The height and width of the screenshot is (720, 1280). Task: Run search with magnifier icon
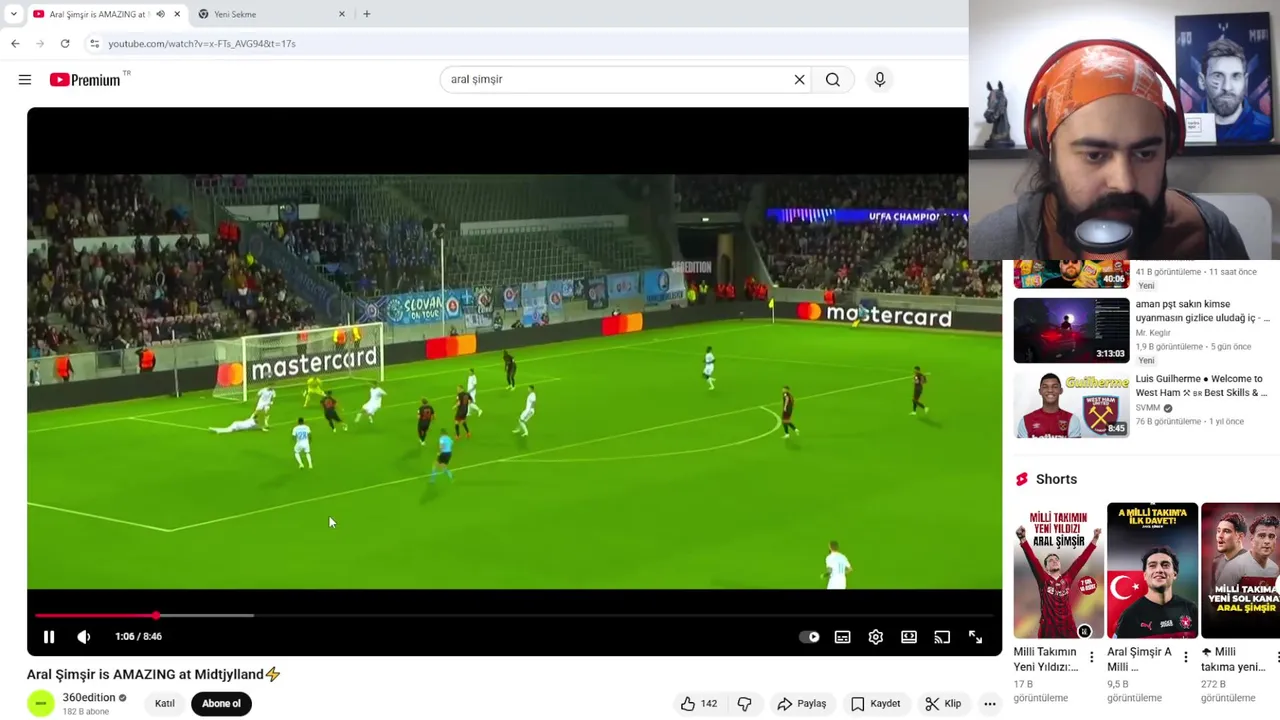coord(833,80)
